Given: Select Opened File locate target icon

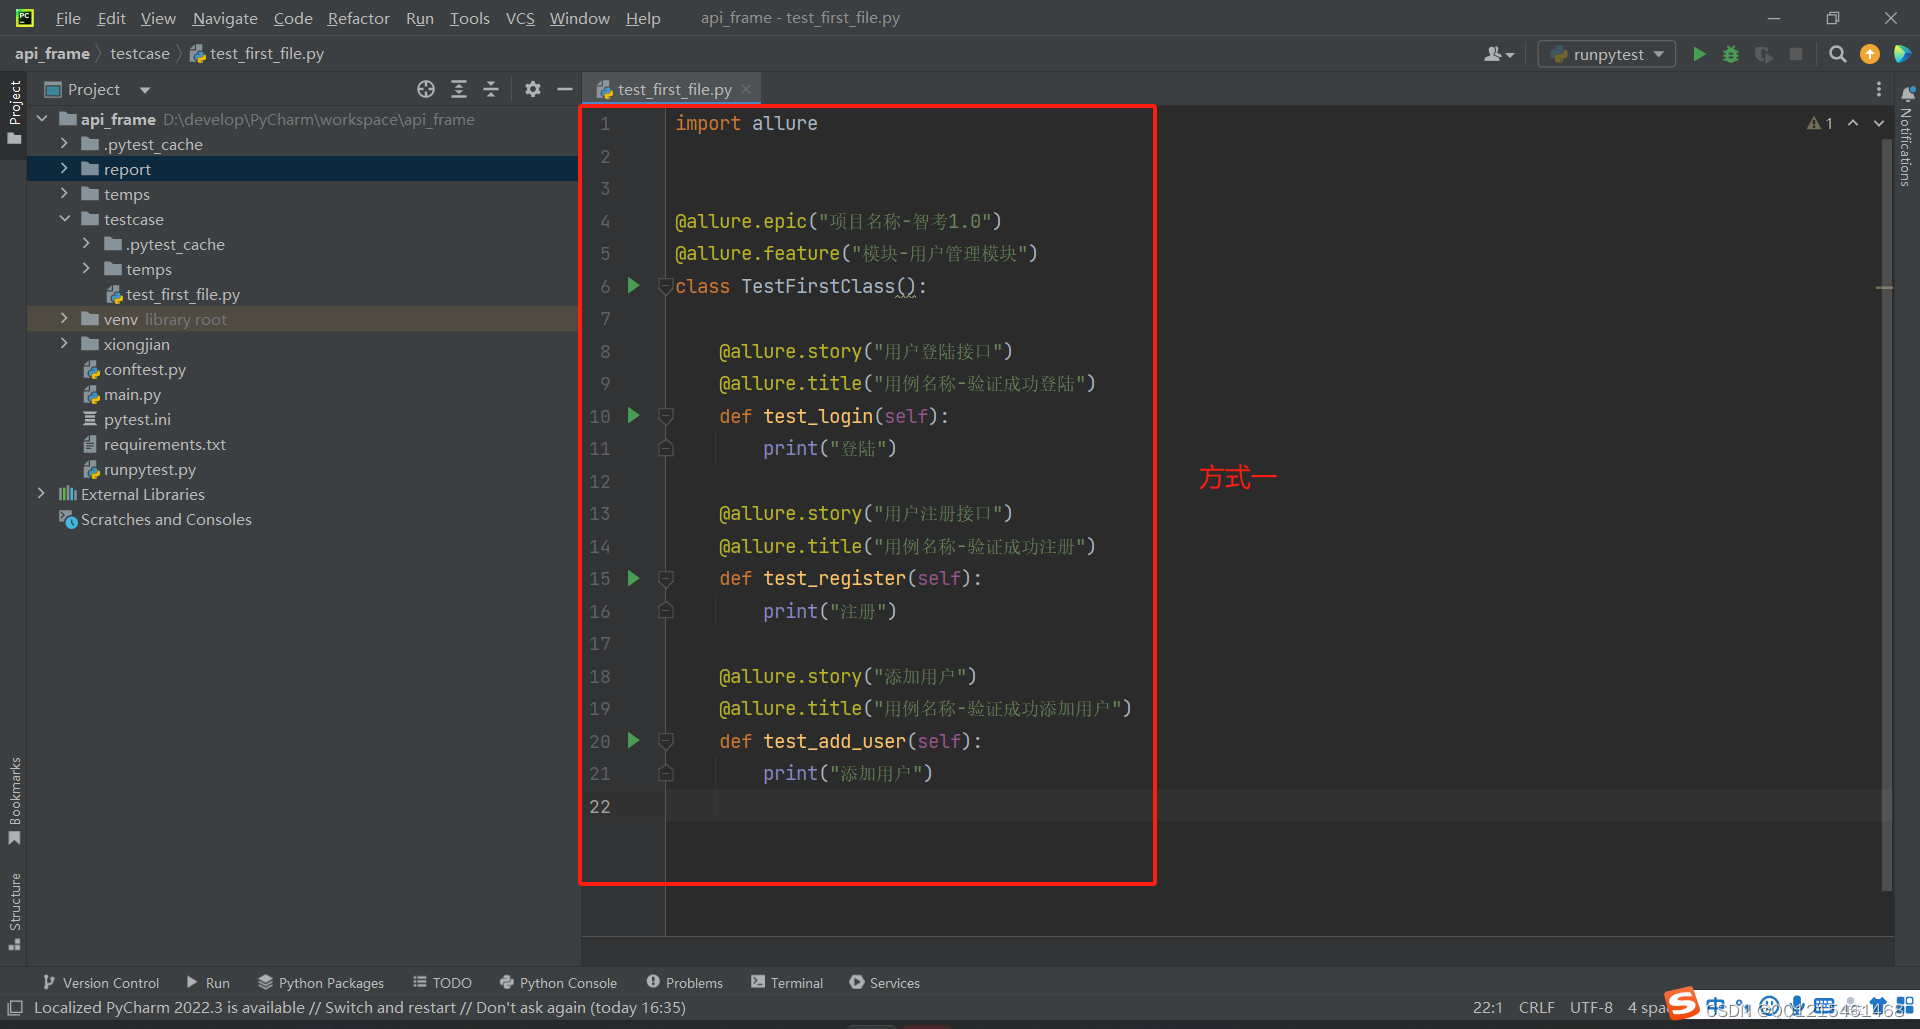Looking at the screenshot, I should [x=426, y=89].
